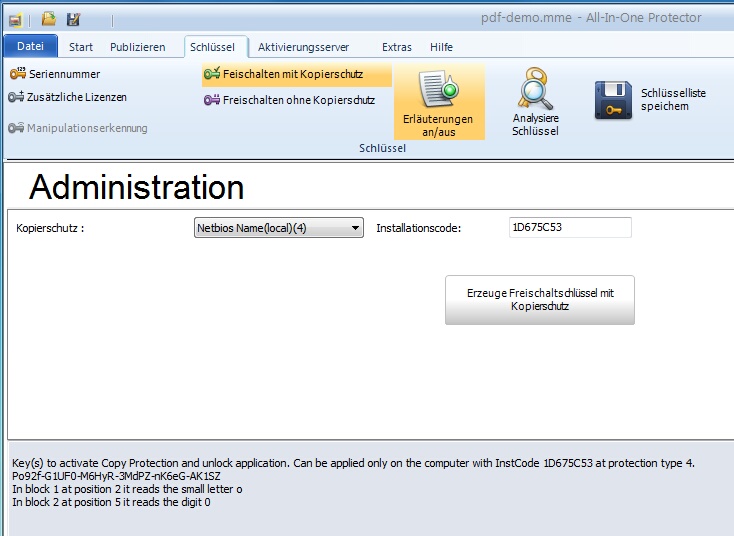Click the open folder icon in title bar
Viewport: 734px width, 536px height.
pos(48,19)
